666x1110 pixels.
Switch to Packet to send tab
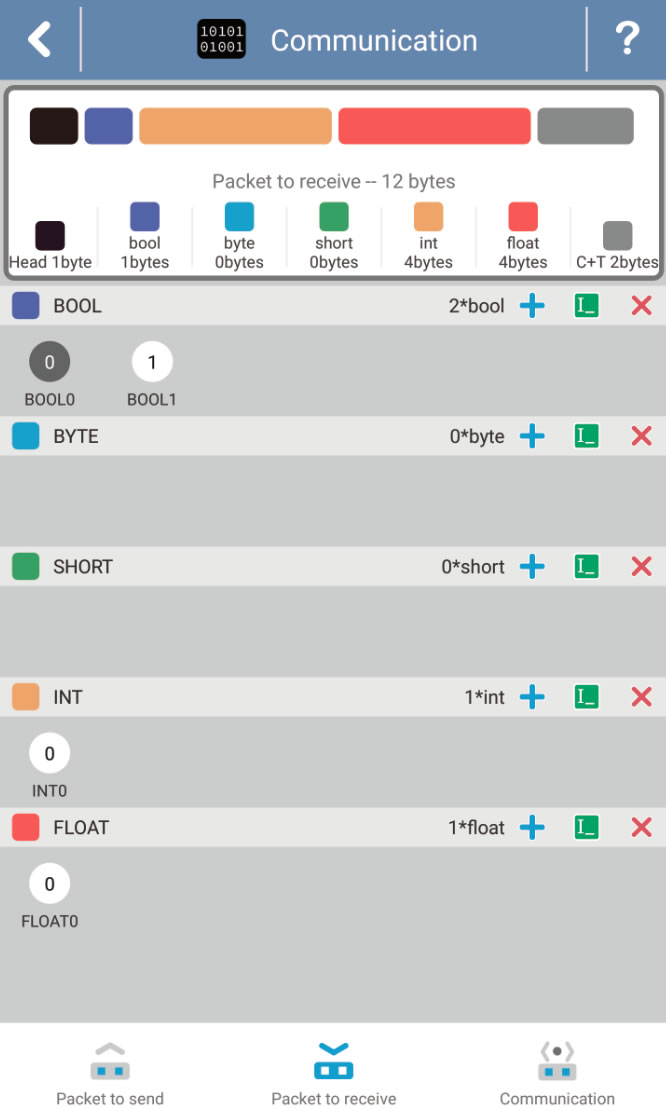pos(110,1072)
